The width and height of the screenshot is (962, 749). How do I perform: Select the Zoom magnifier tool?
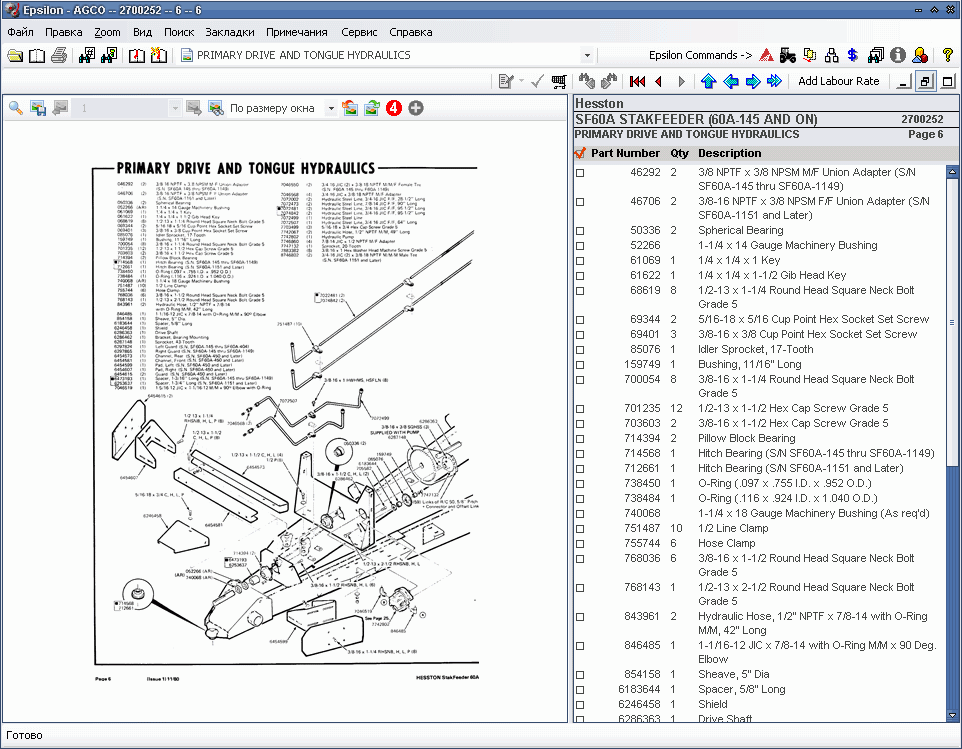(x=15, y=107)
